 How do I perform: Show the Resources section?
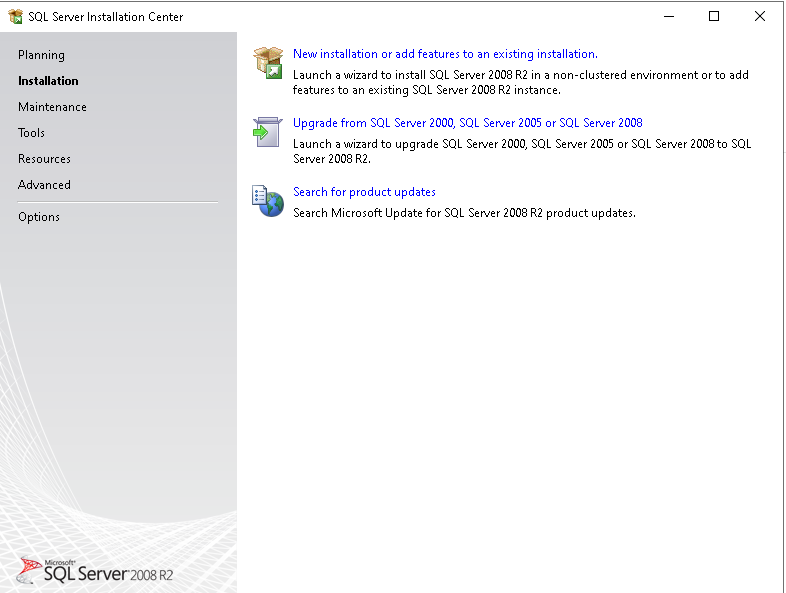(x=44, y=159)
